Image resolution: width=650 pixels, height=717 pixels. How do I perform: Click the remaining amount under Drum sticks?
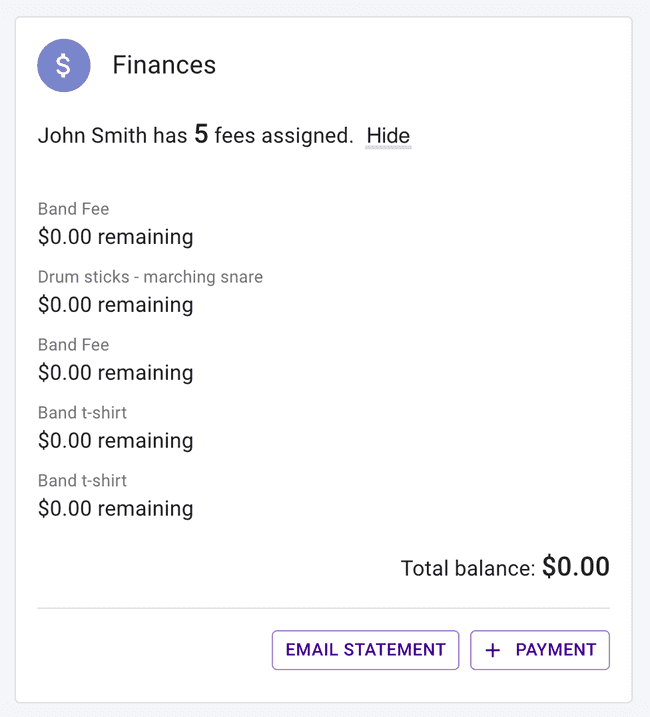coord(115,305)
